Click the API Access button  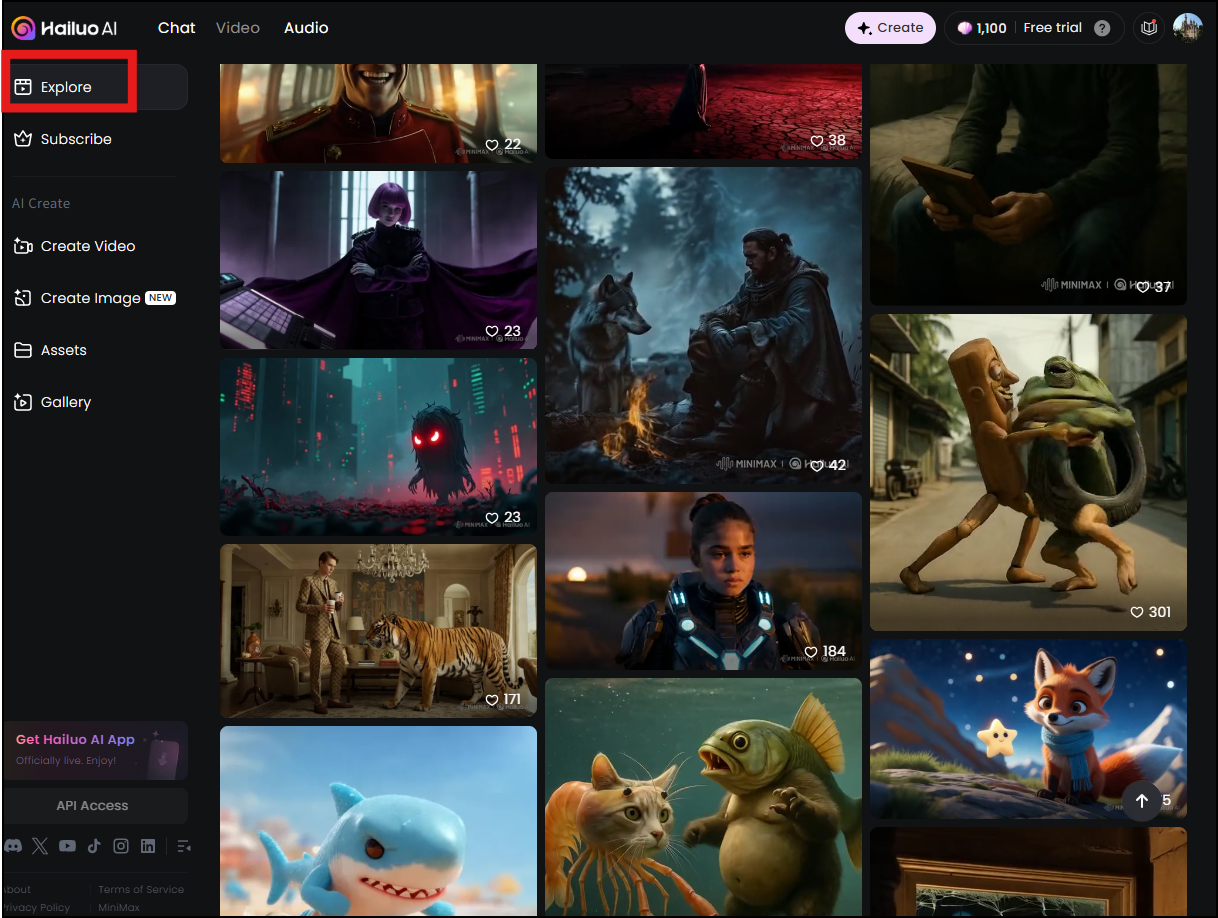tap(95, 805)
